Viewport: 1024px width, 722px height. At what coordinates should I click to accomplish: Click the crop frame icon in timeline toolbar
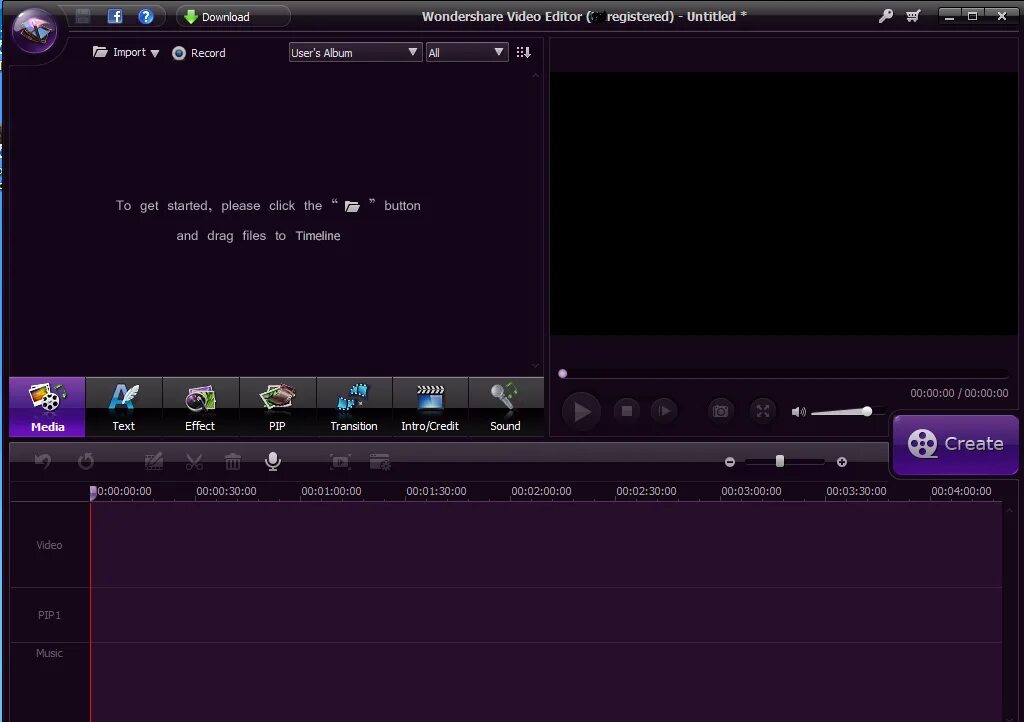[340, 462]
